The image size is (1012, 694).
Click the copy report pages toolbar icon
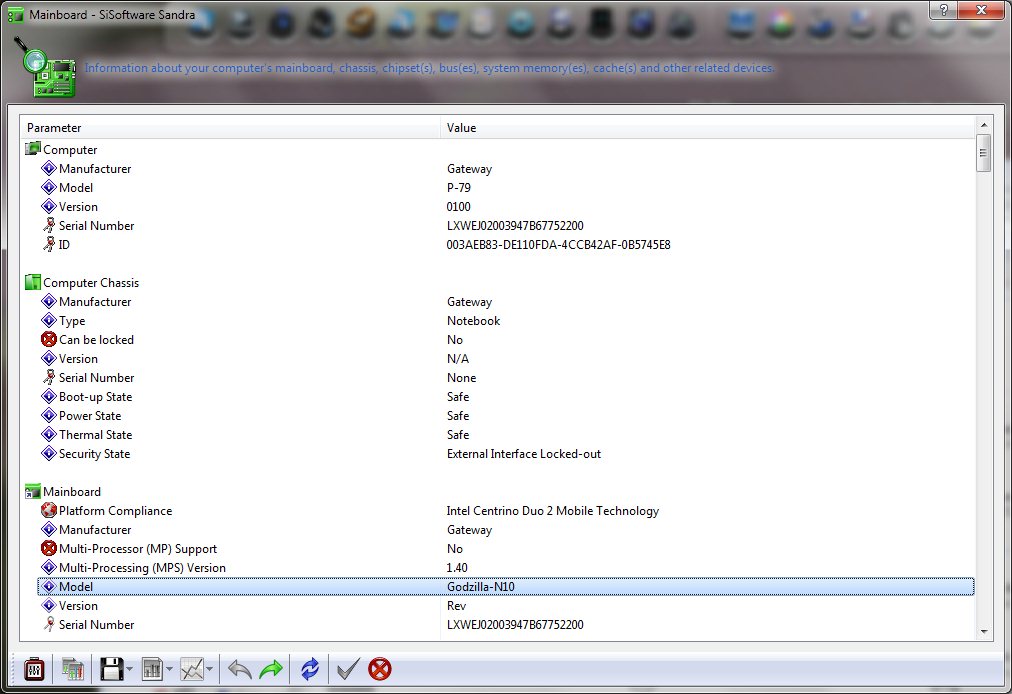(73, 669)
